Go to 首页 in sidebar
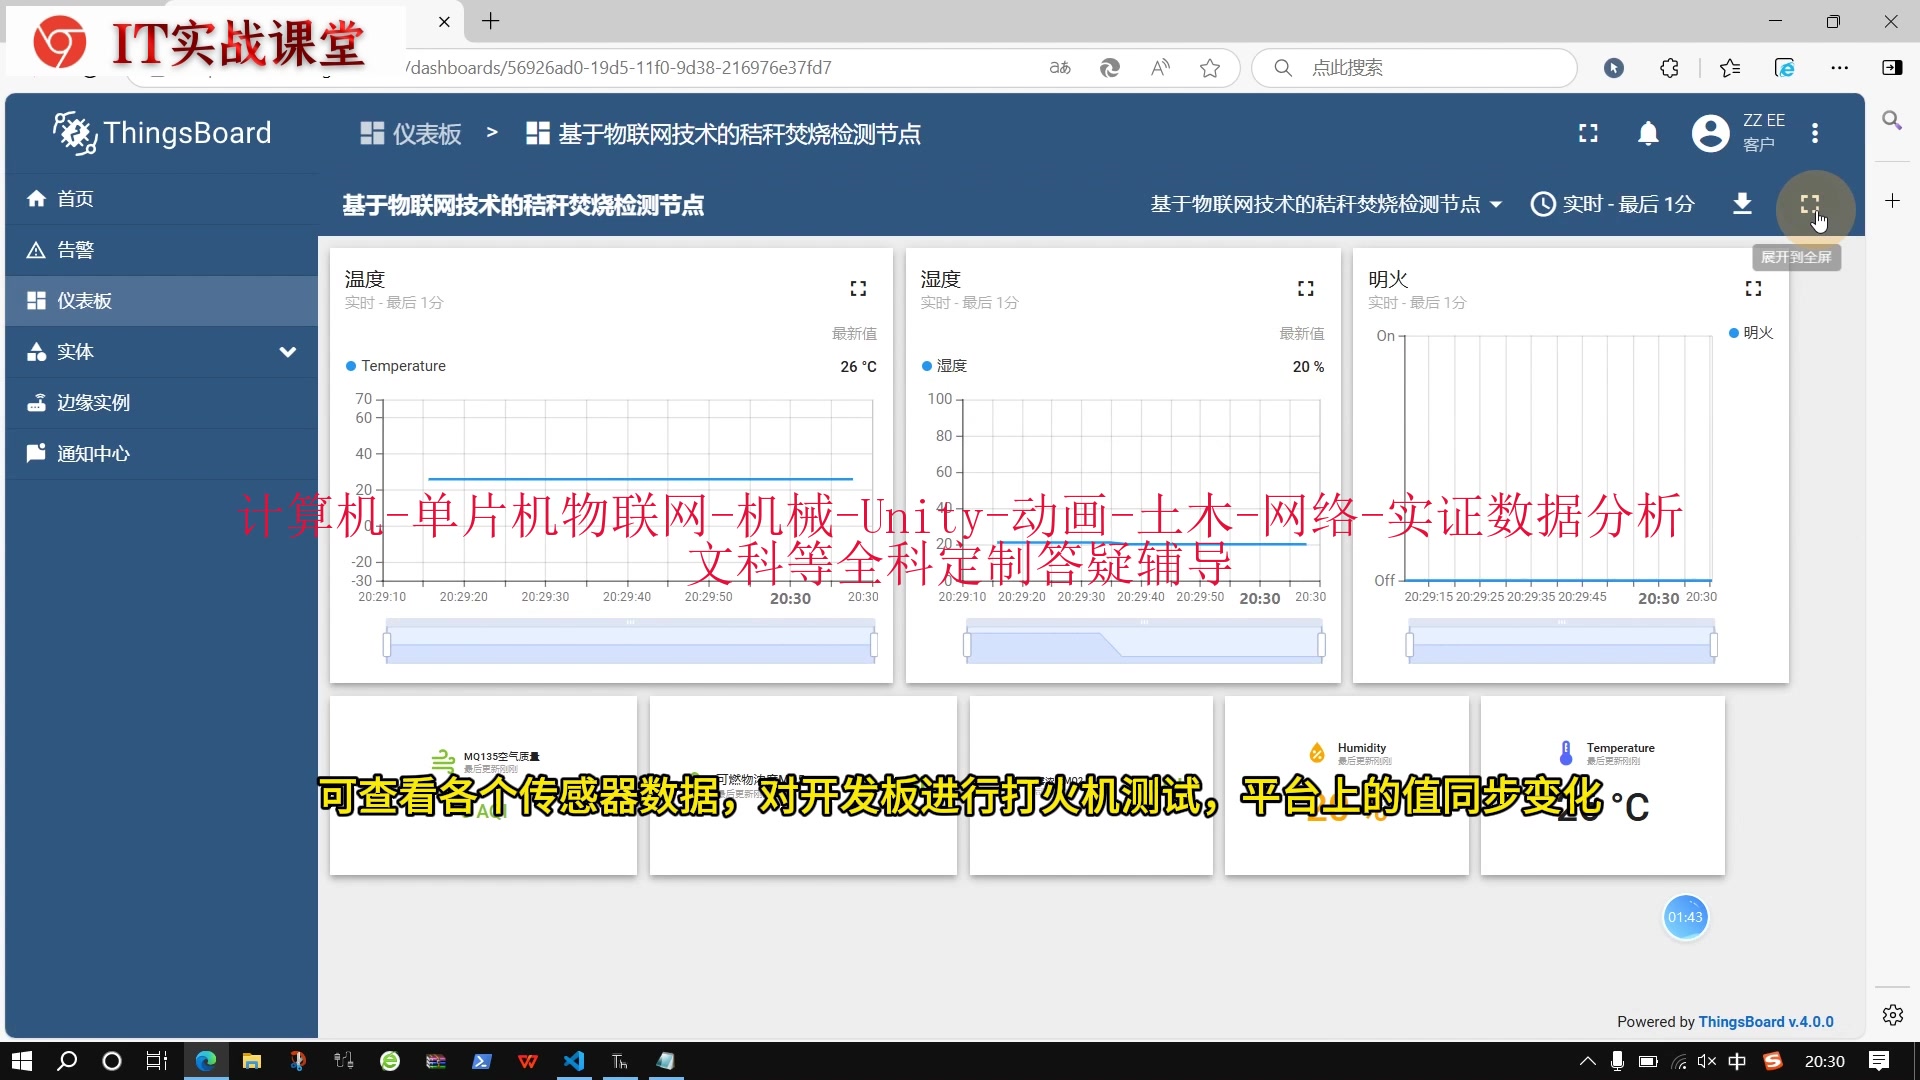1920x1080 pixels. [75, 199]
